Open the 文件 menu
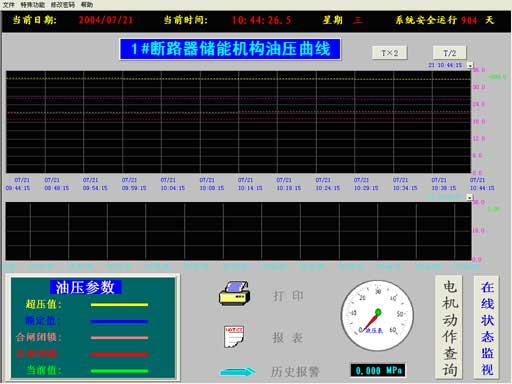The height and width of the screenshot is (384, 512). (9, 5)
